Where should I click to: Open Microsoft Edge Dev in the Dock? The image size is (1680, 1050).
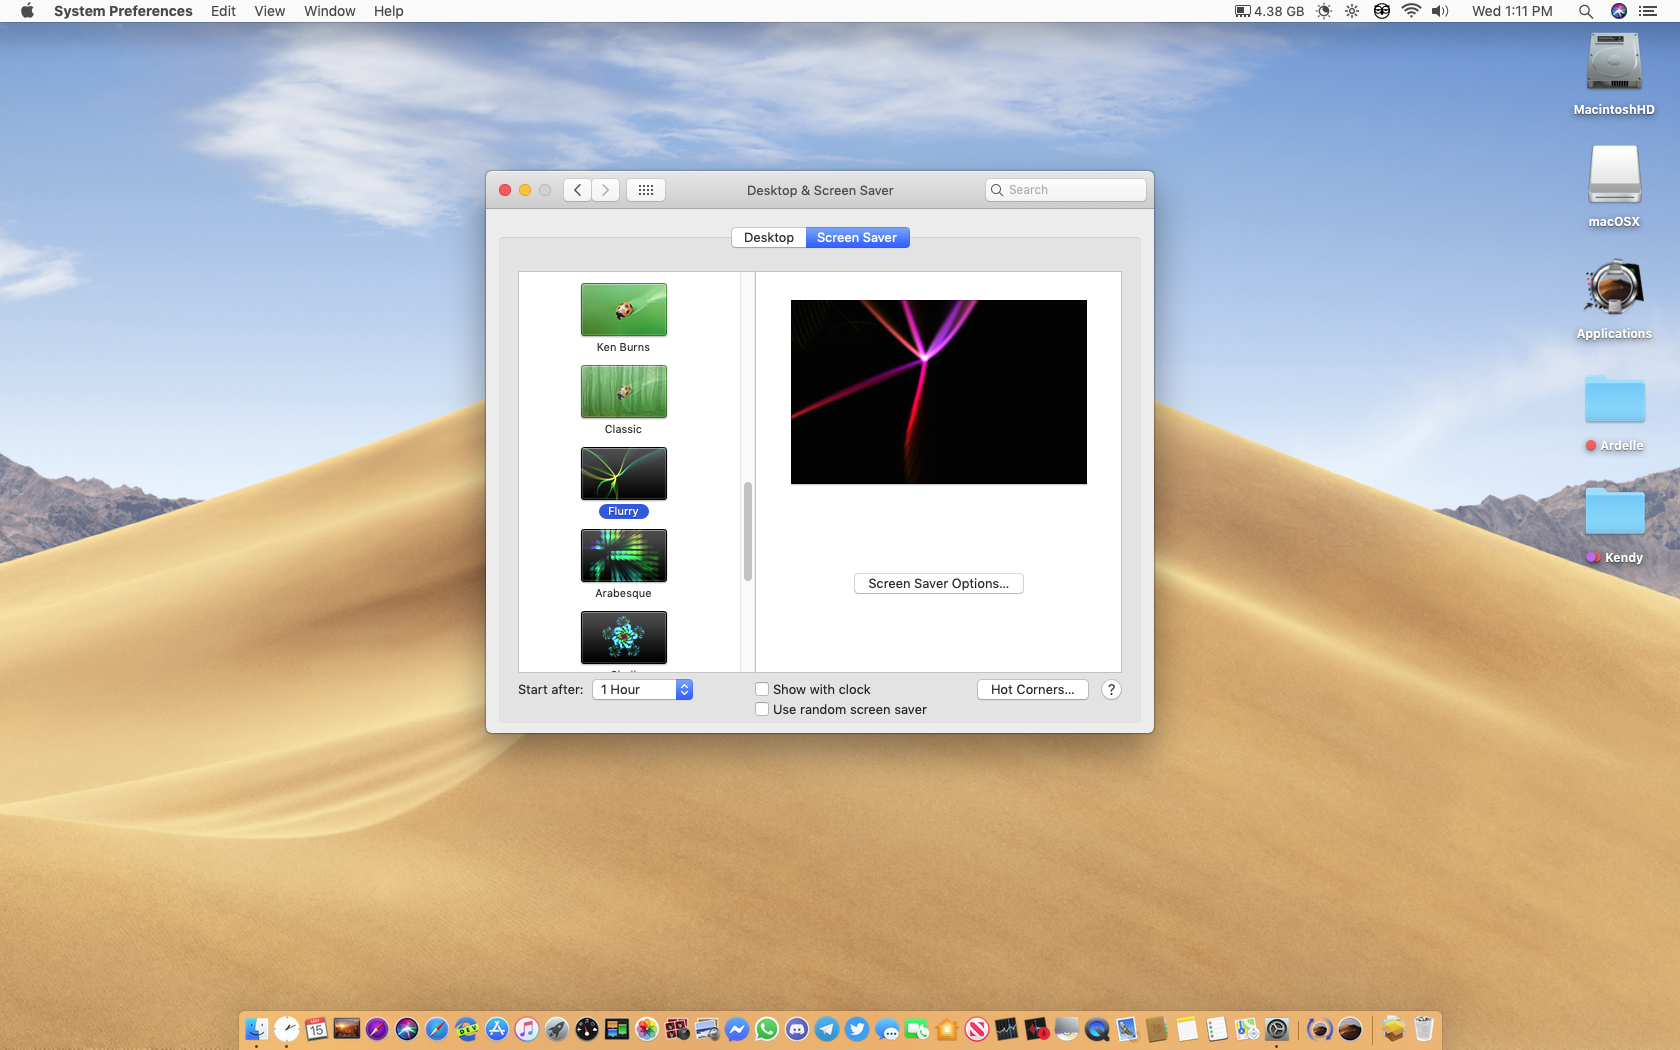click(x=467, y=1028)
